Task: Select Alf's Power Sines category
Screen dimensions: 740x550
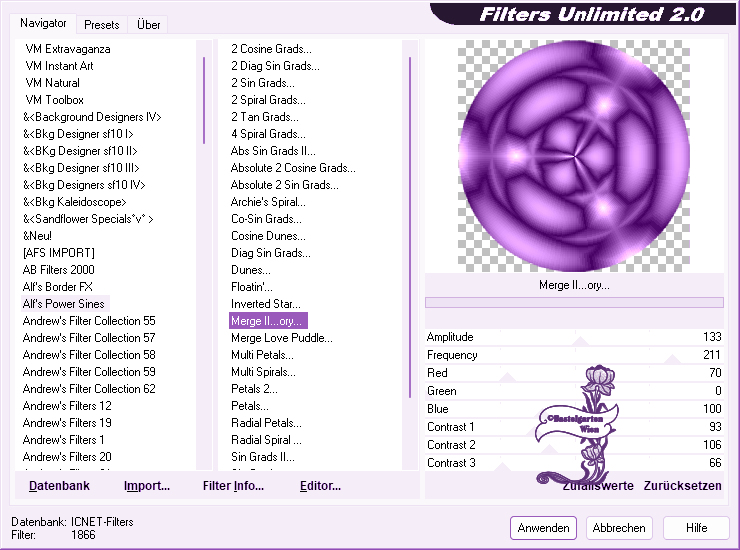Action: (x=63, y=304)
